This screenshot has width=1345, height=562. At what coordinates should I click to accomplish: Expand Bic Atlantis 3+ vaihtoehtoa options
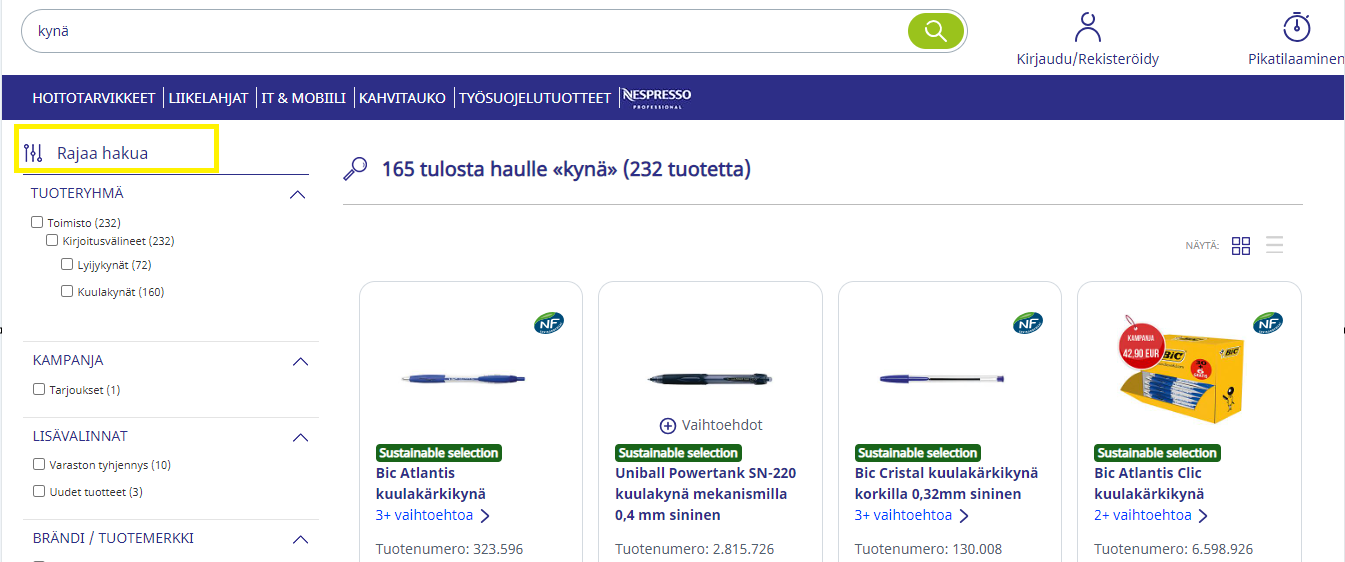point(433,515)
